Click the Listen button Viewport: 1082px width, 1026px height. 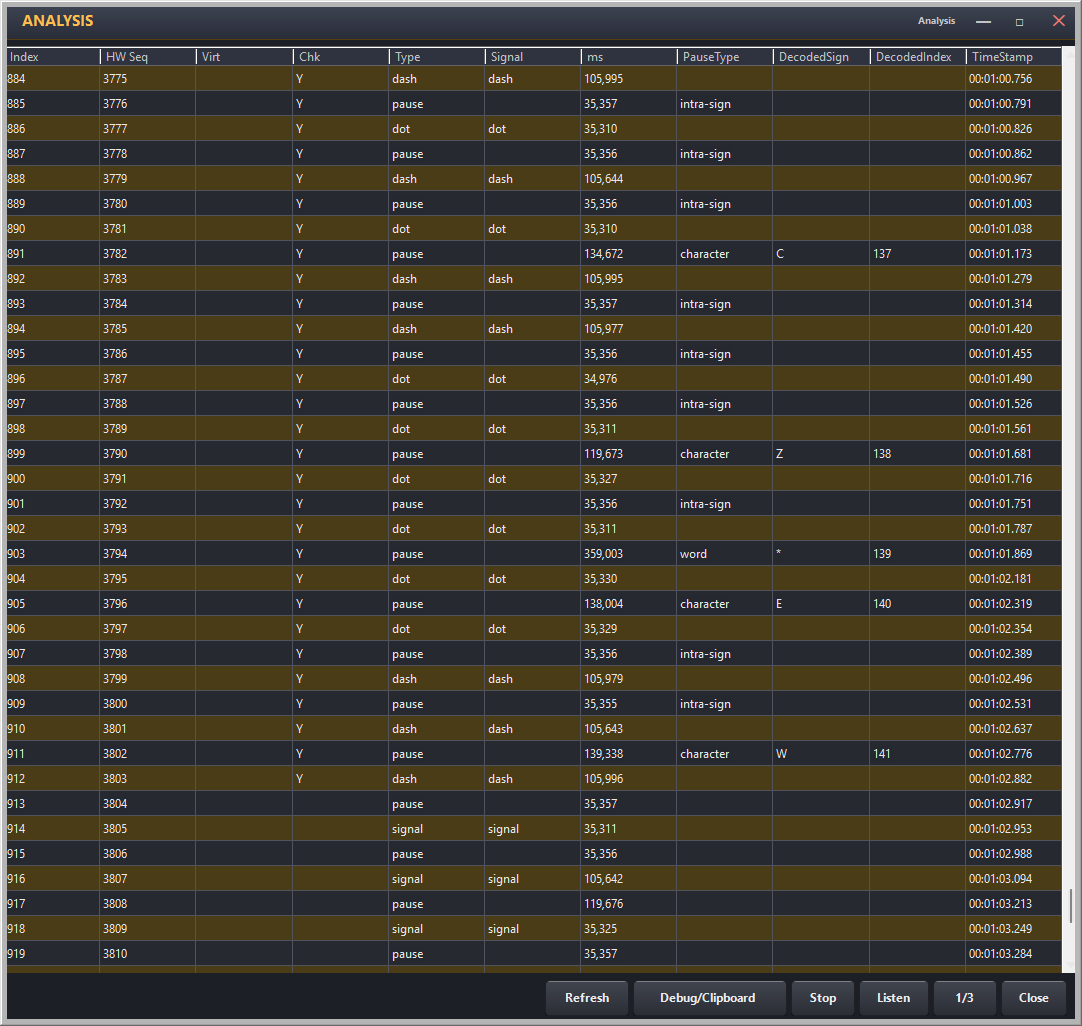894,998
